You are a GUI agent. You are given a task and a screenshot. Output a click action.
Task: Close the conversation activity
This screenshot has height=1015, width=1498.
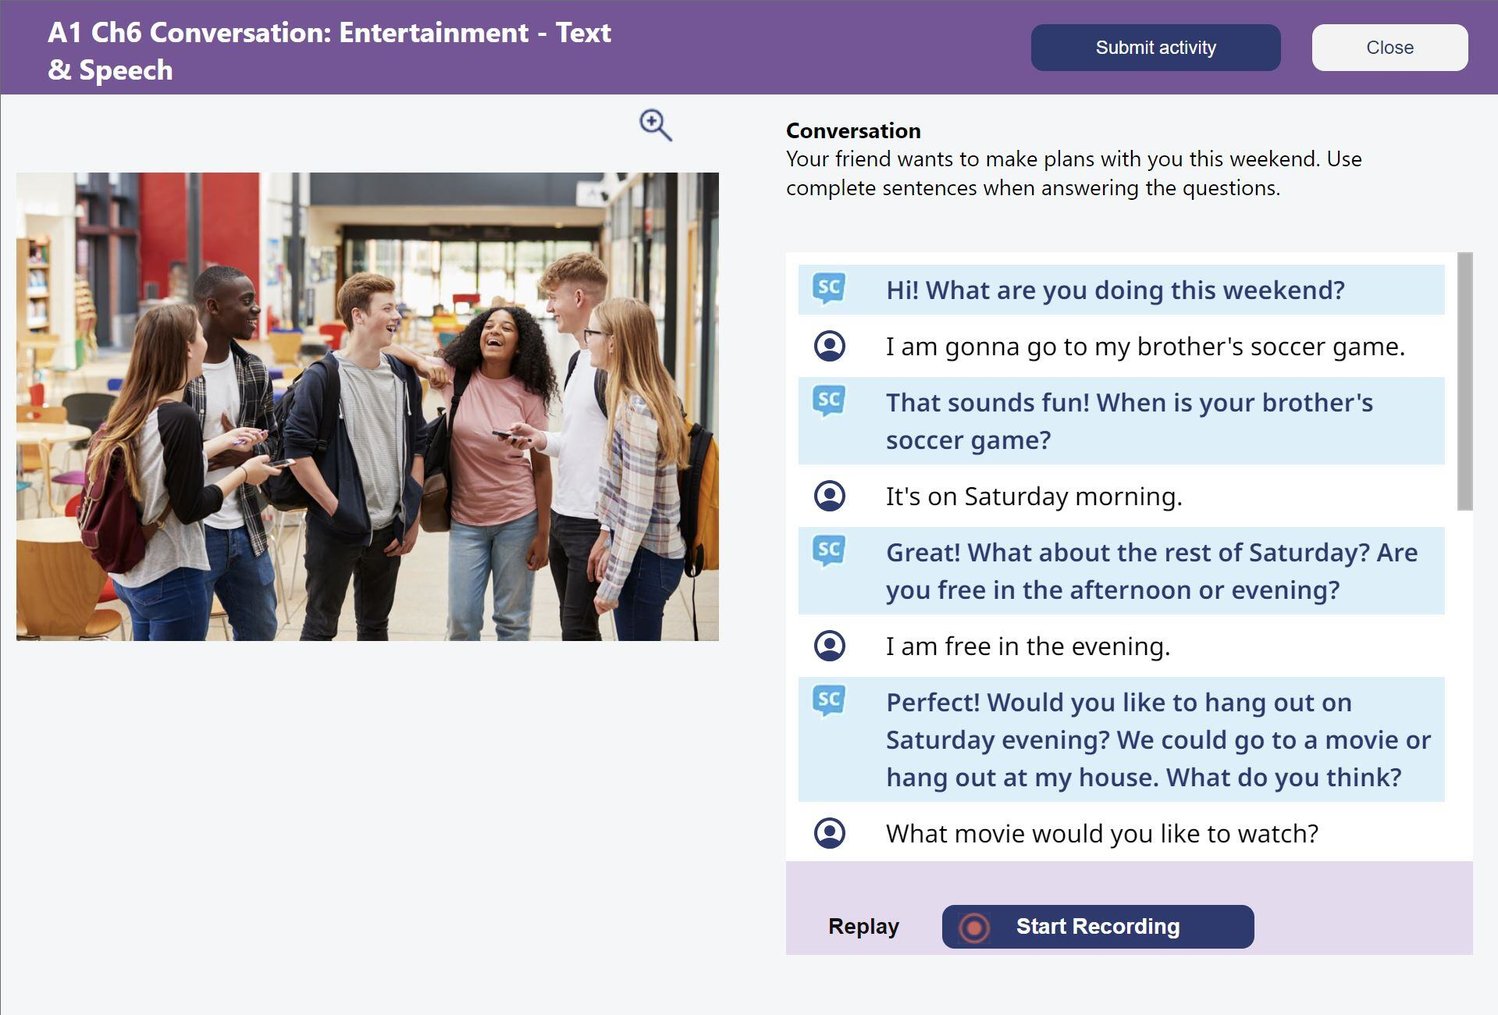[1390, 48]
